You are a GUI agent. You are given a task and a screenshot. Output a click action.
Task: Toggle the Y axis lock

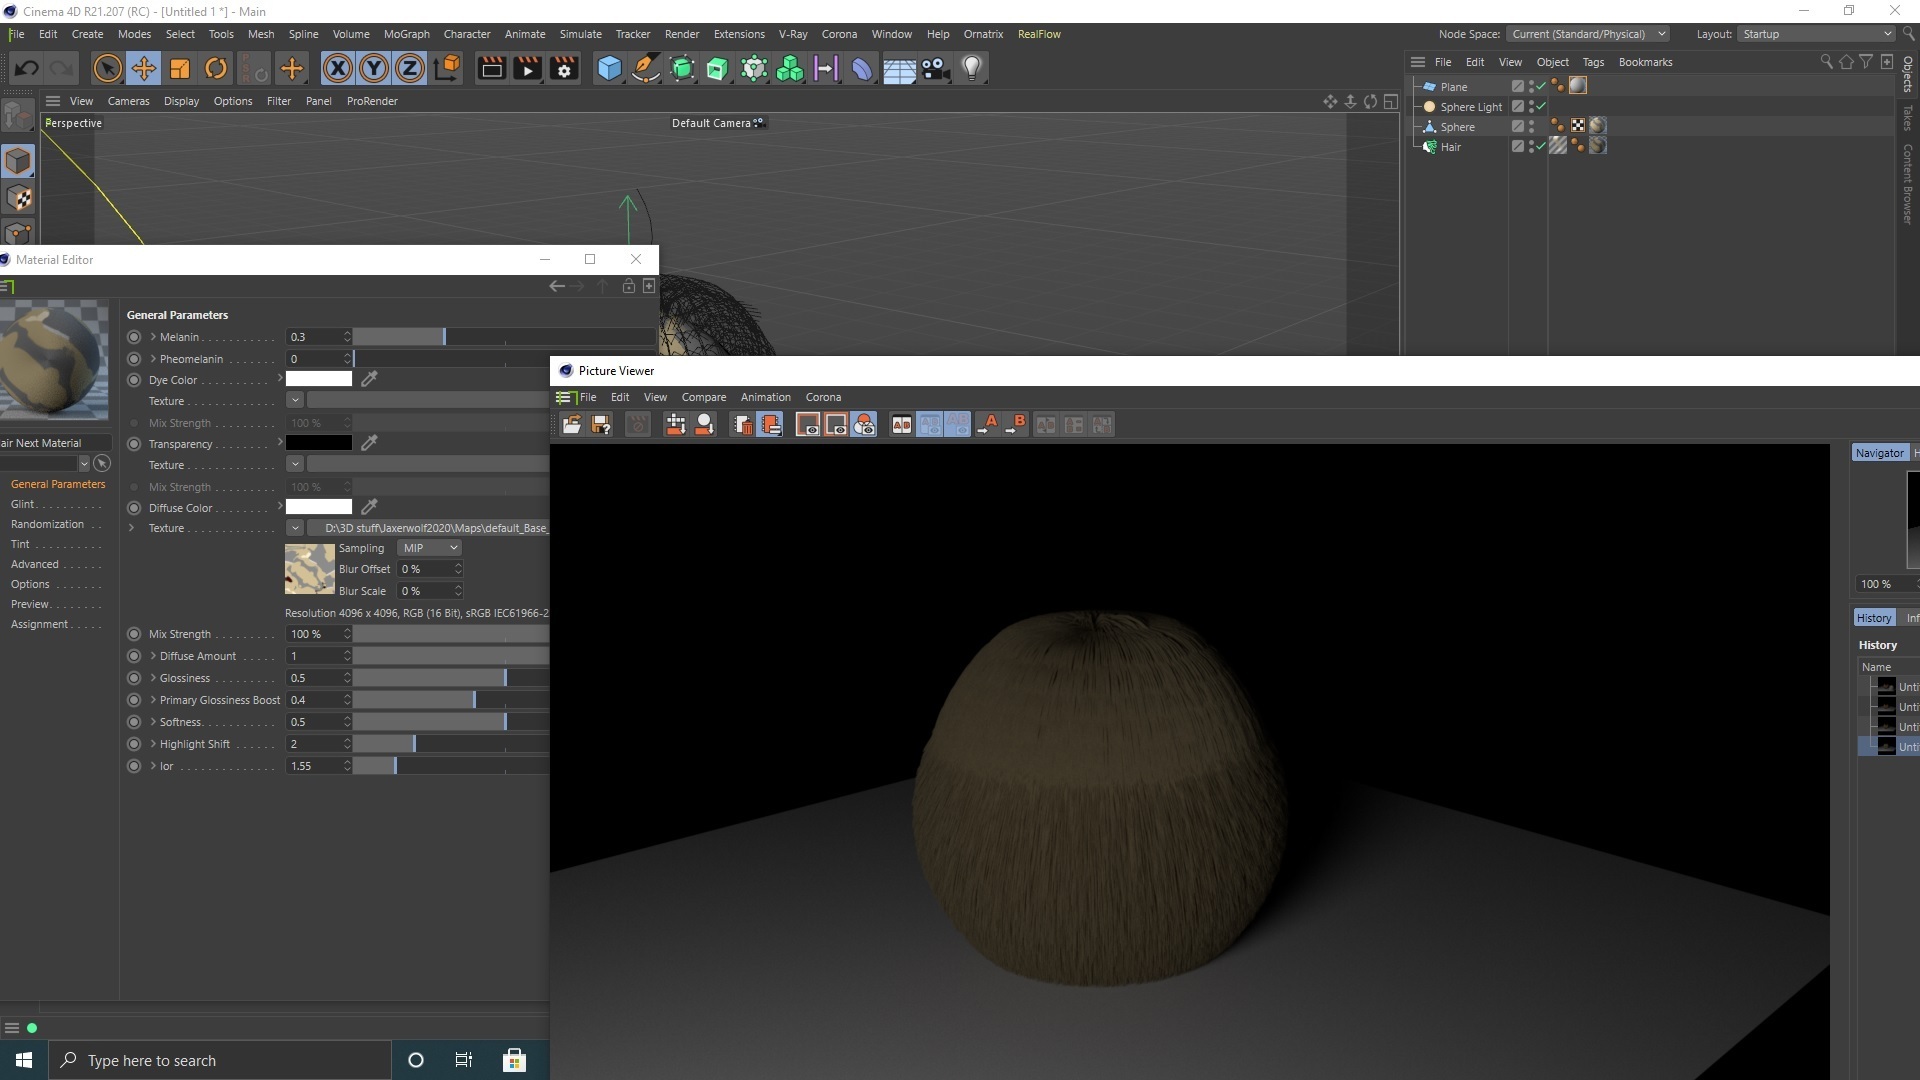coord(374,68)
